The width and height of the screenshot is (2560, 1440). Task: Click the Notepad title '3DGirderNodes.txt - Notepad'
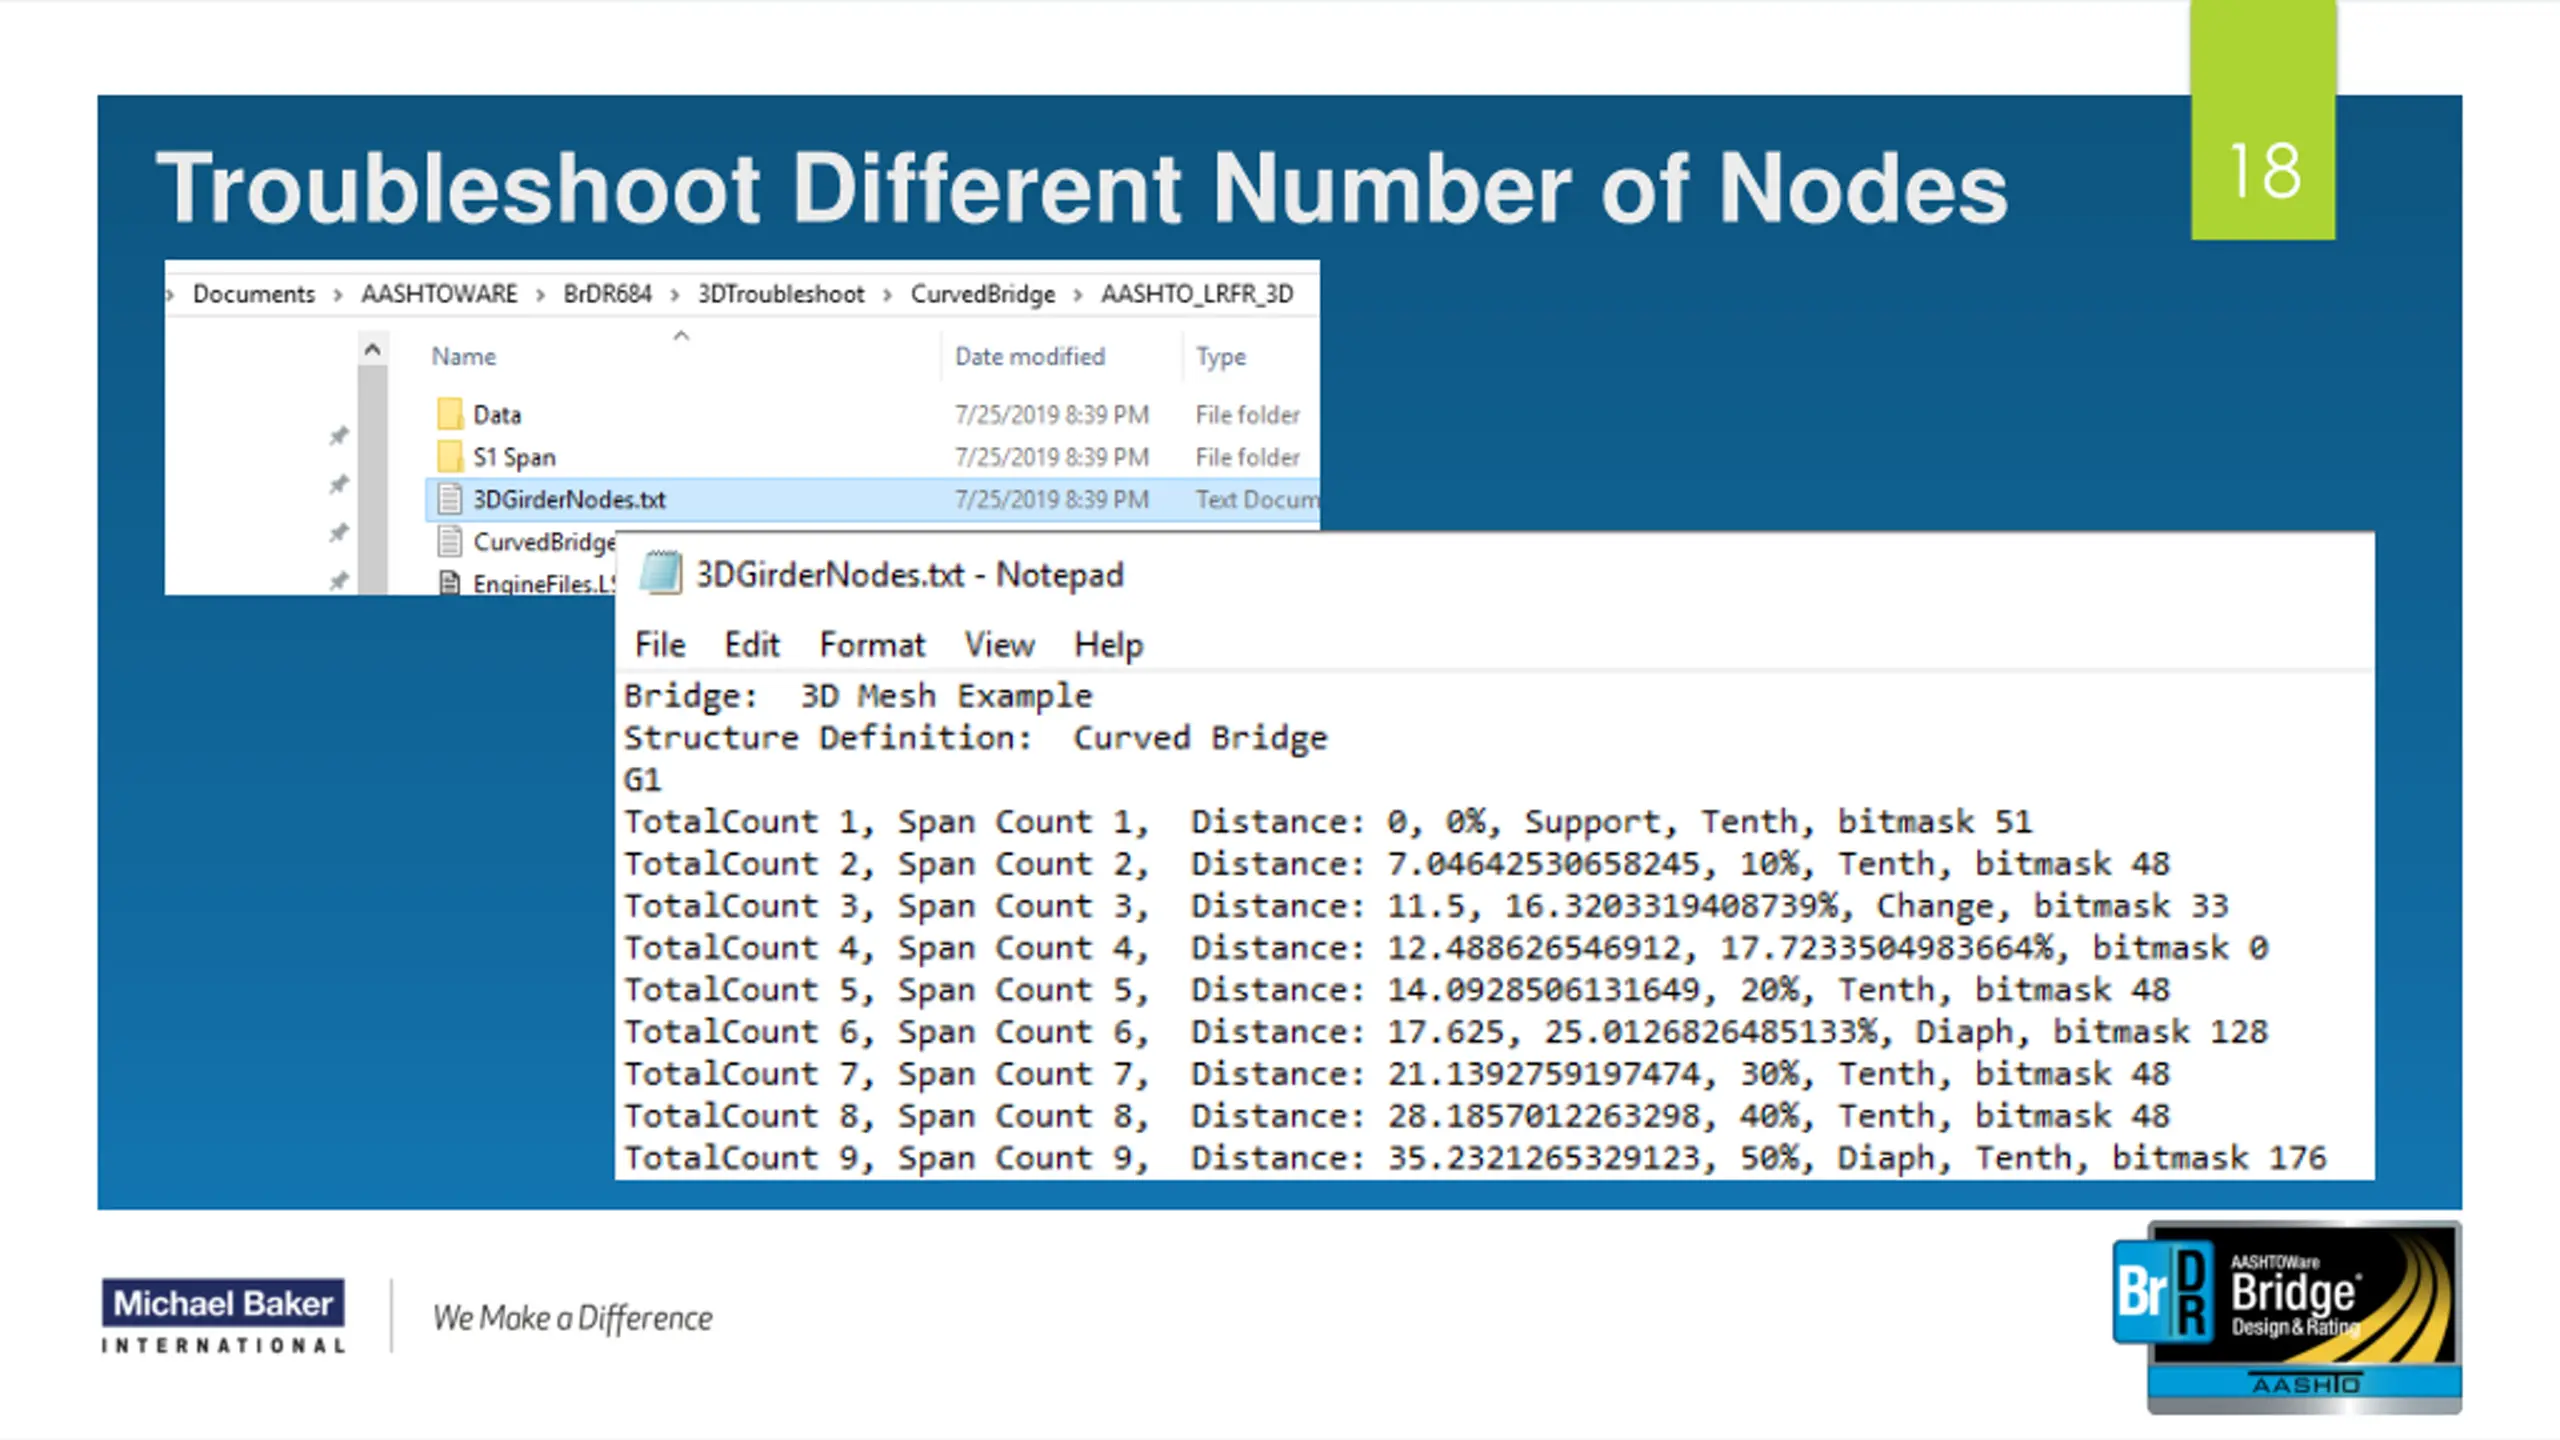(910, 575)
